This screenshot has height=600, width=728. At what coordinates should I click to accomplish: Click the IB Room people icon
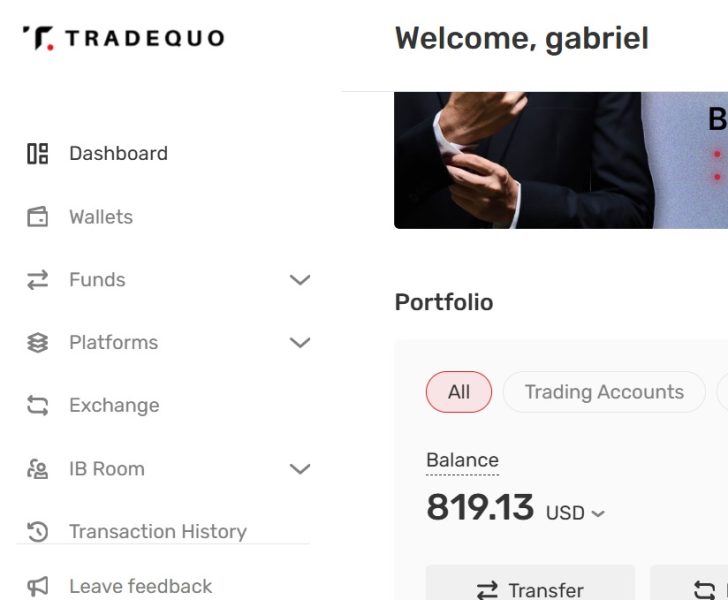(x=38, y=469)
